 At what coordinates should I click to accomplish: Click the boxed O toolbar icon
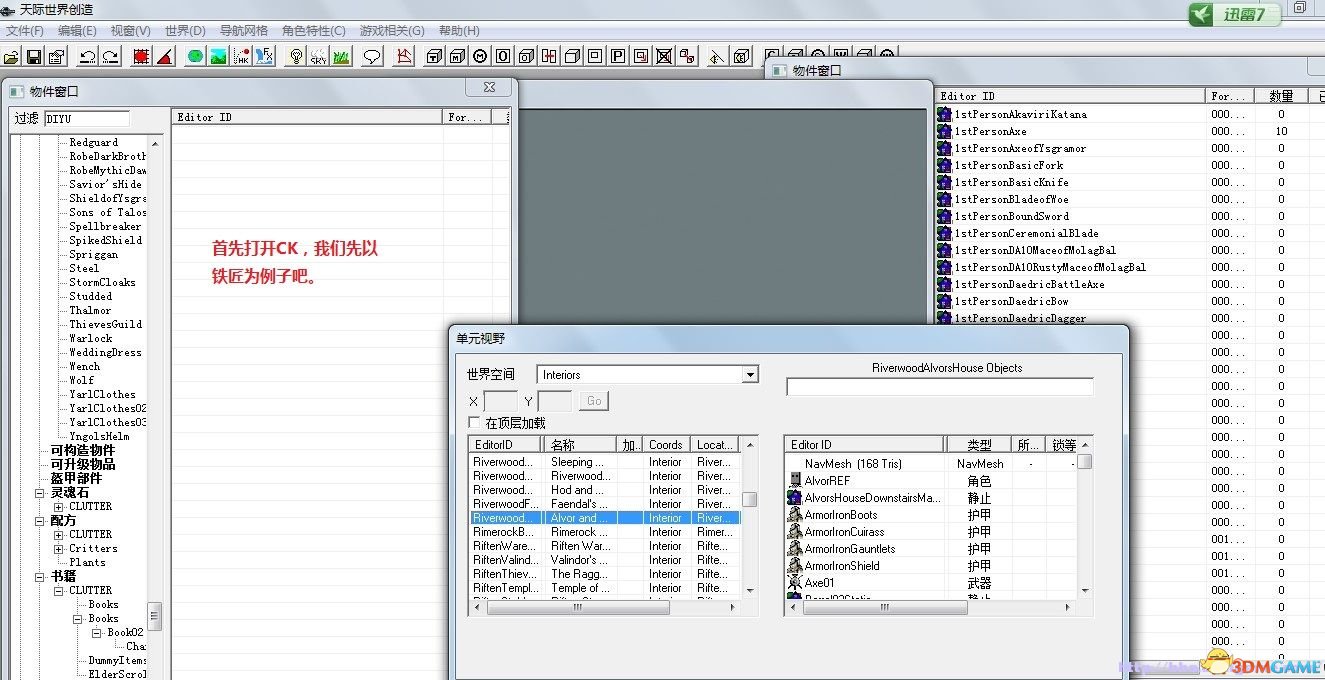(503, 56)
